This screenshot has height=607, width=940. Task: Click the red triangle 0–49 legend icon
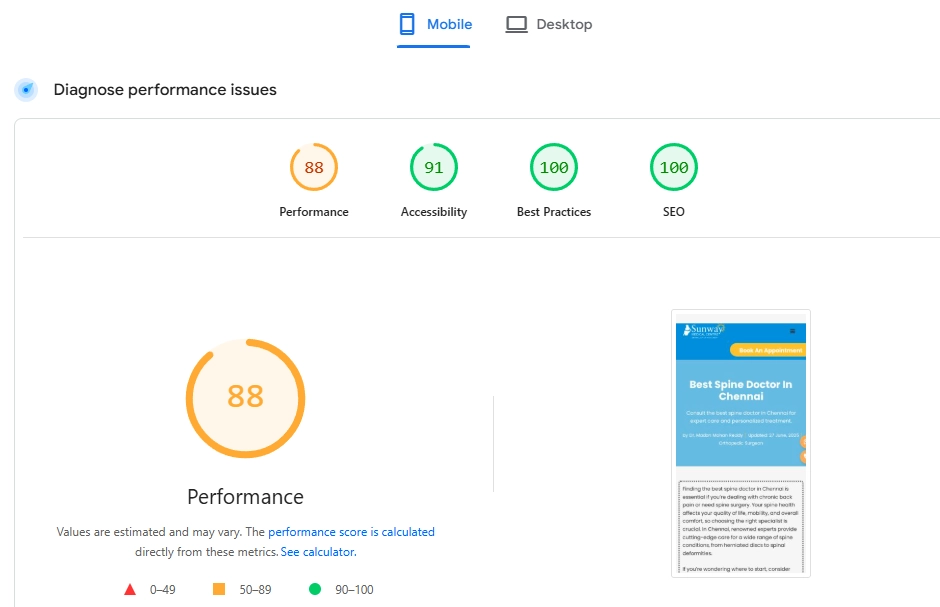130,590
